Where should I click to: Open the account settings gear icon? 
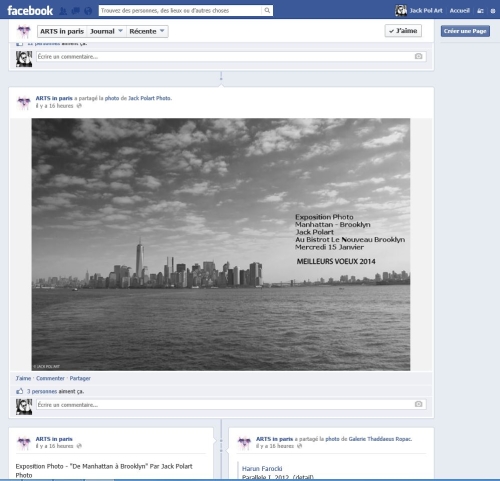(493, 11)
